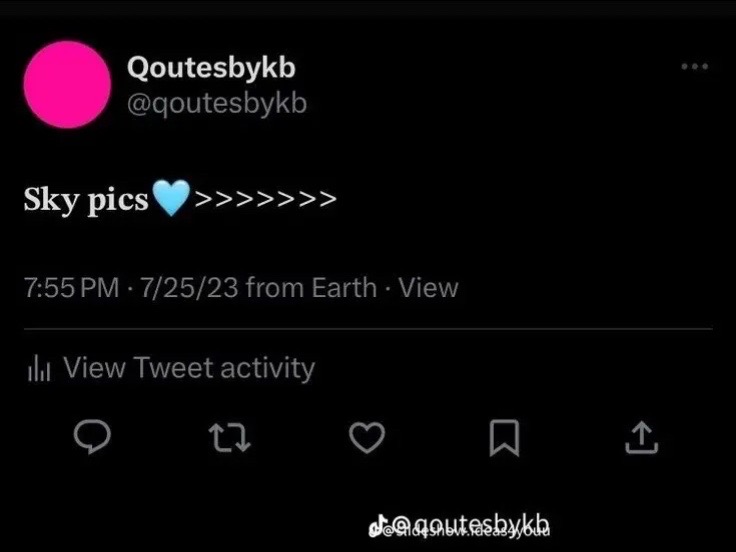Like the tweet with heart icon
The image size is (736, 552).
pyautogui.click(x=367, y=437)
